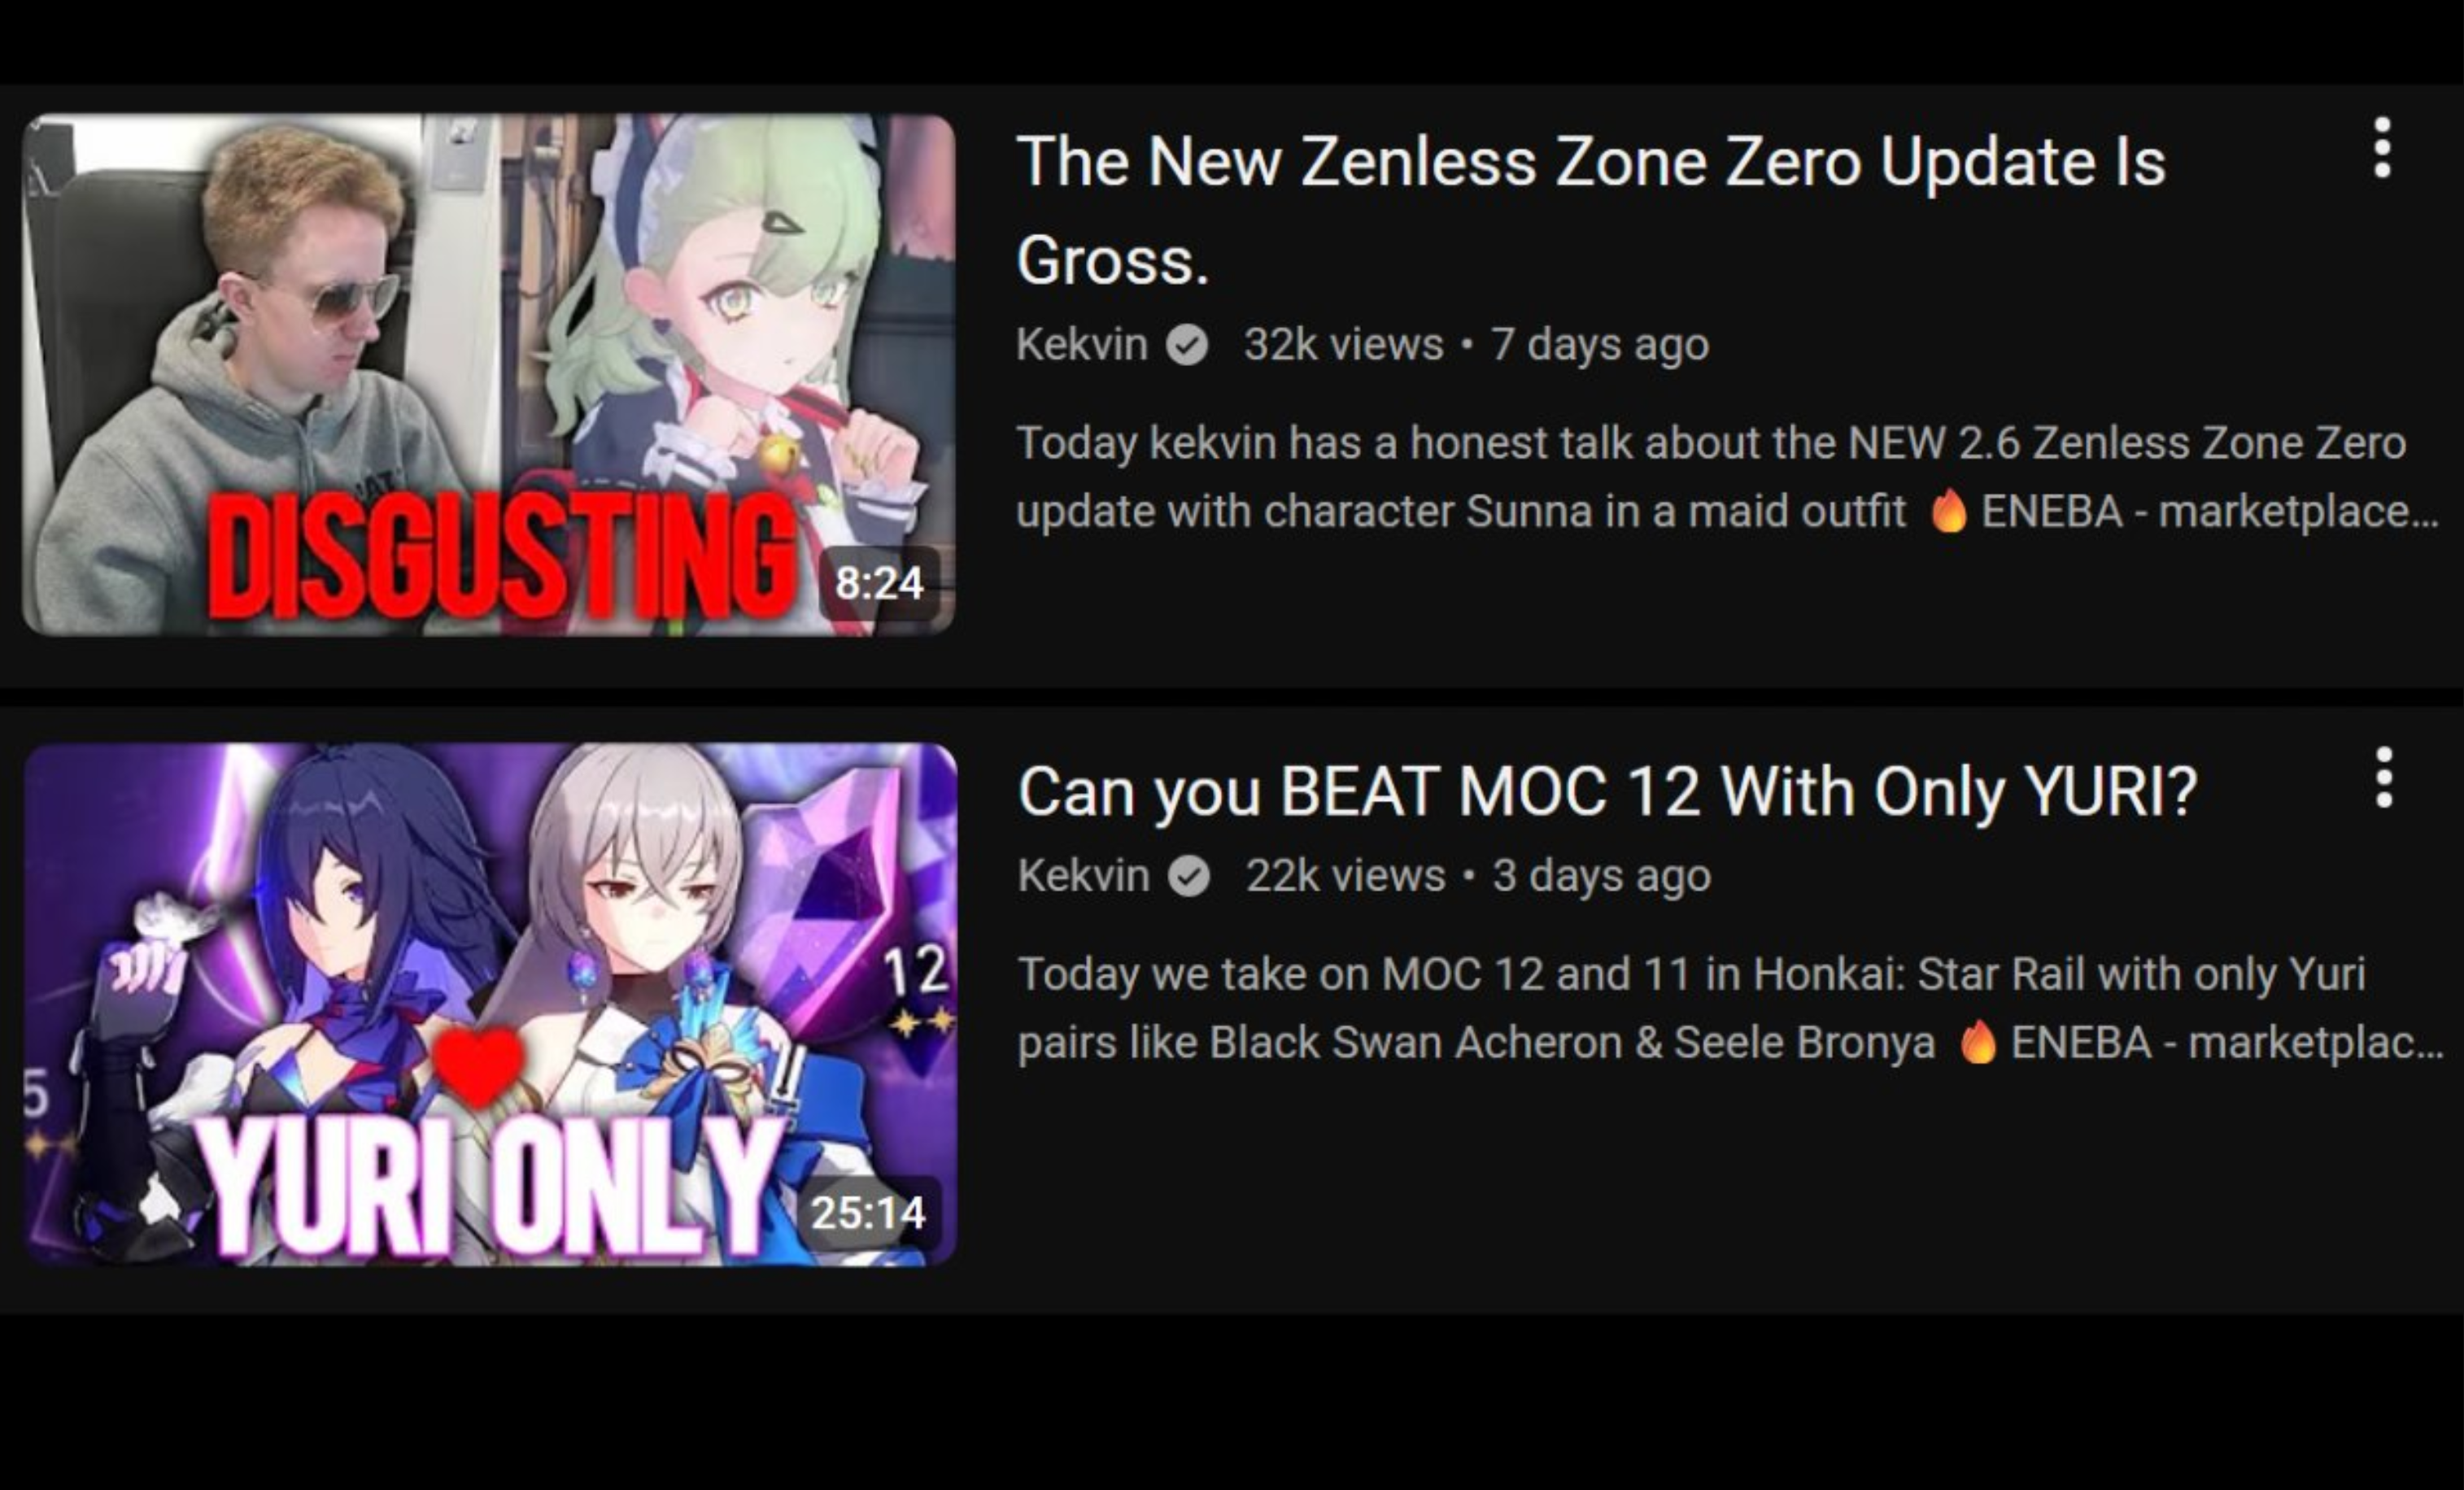2464x1490 pixels.
Task: Click '7 days ago' upload date
Action: tap(1600, 345)
